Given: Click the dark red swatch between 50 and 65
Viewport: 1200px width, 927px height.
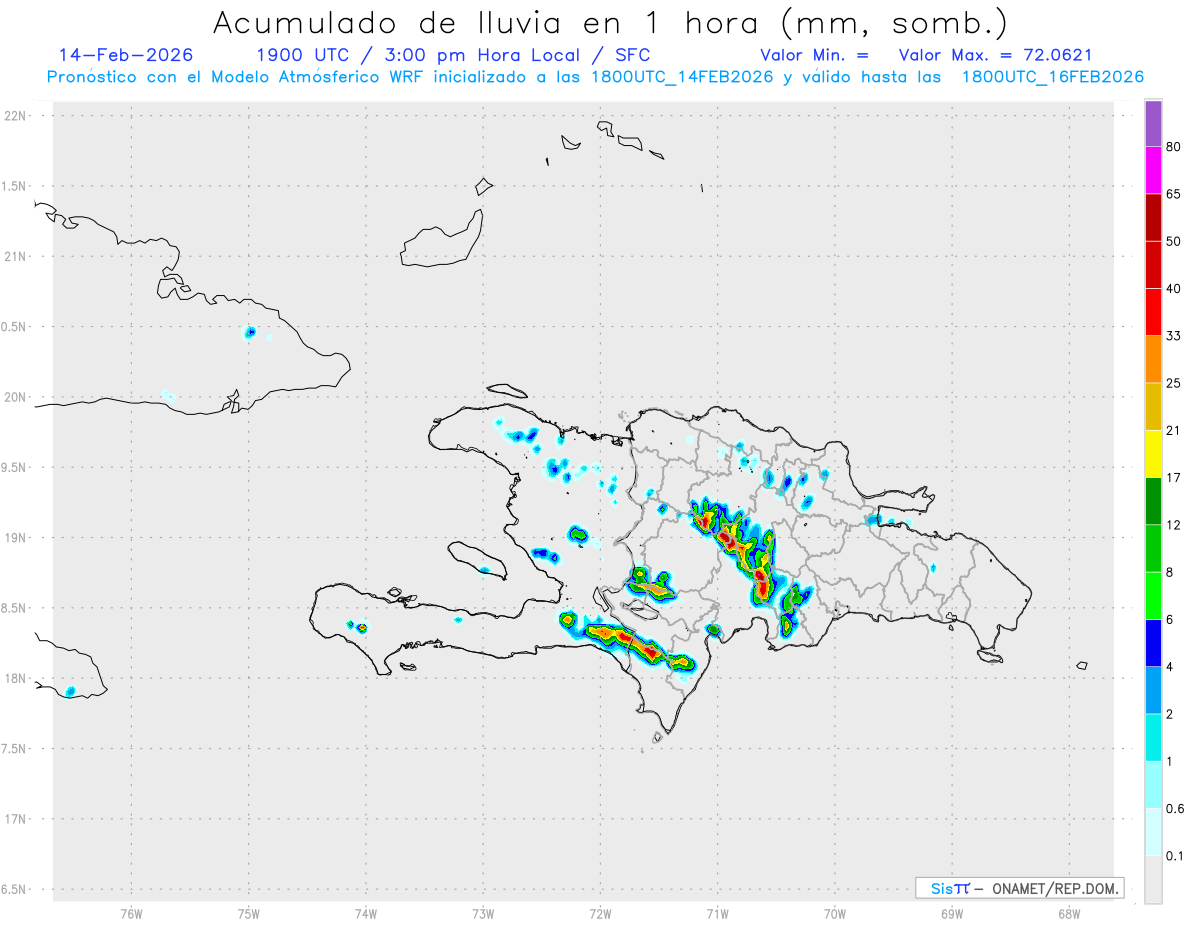Looking at the screenshot, I should coord(1153,217).
